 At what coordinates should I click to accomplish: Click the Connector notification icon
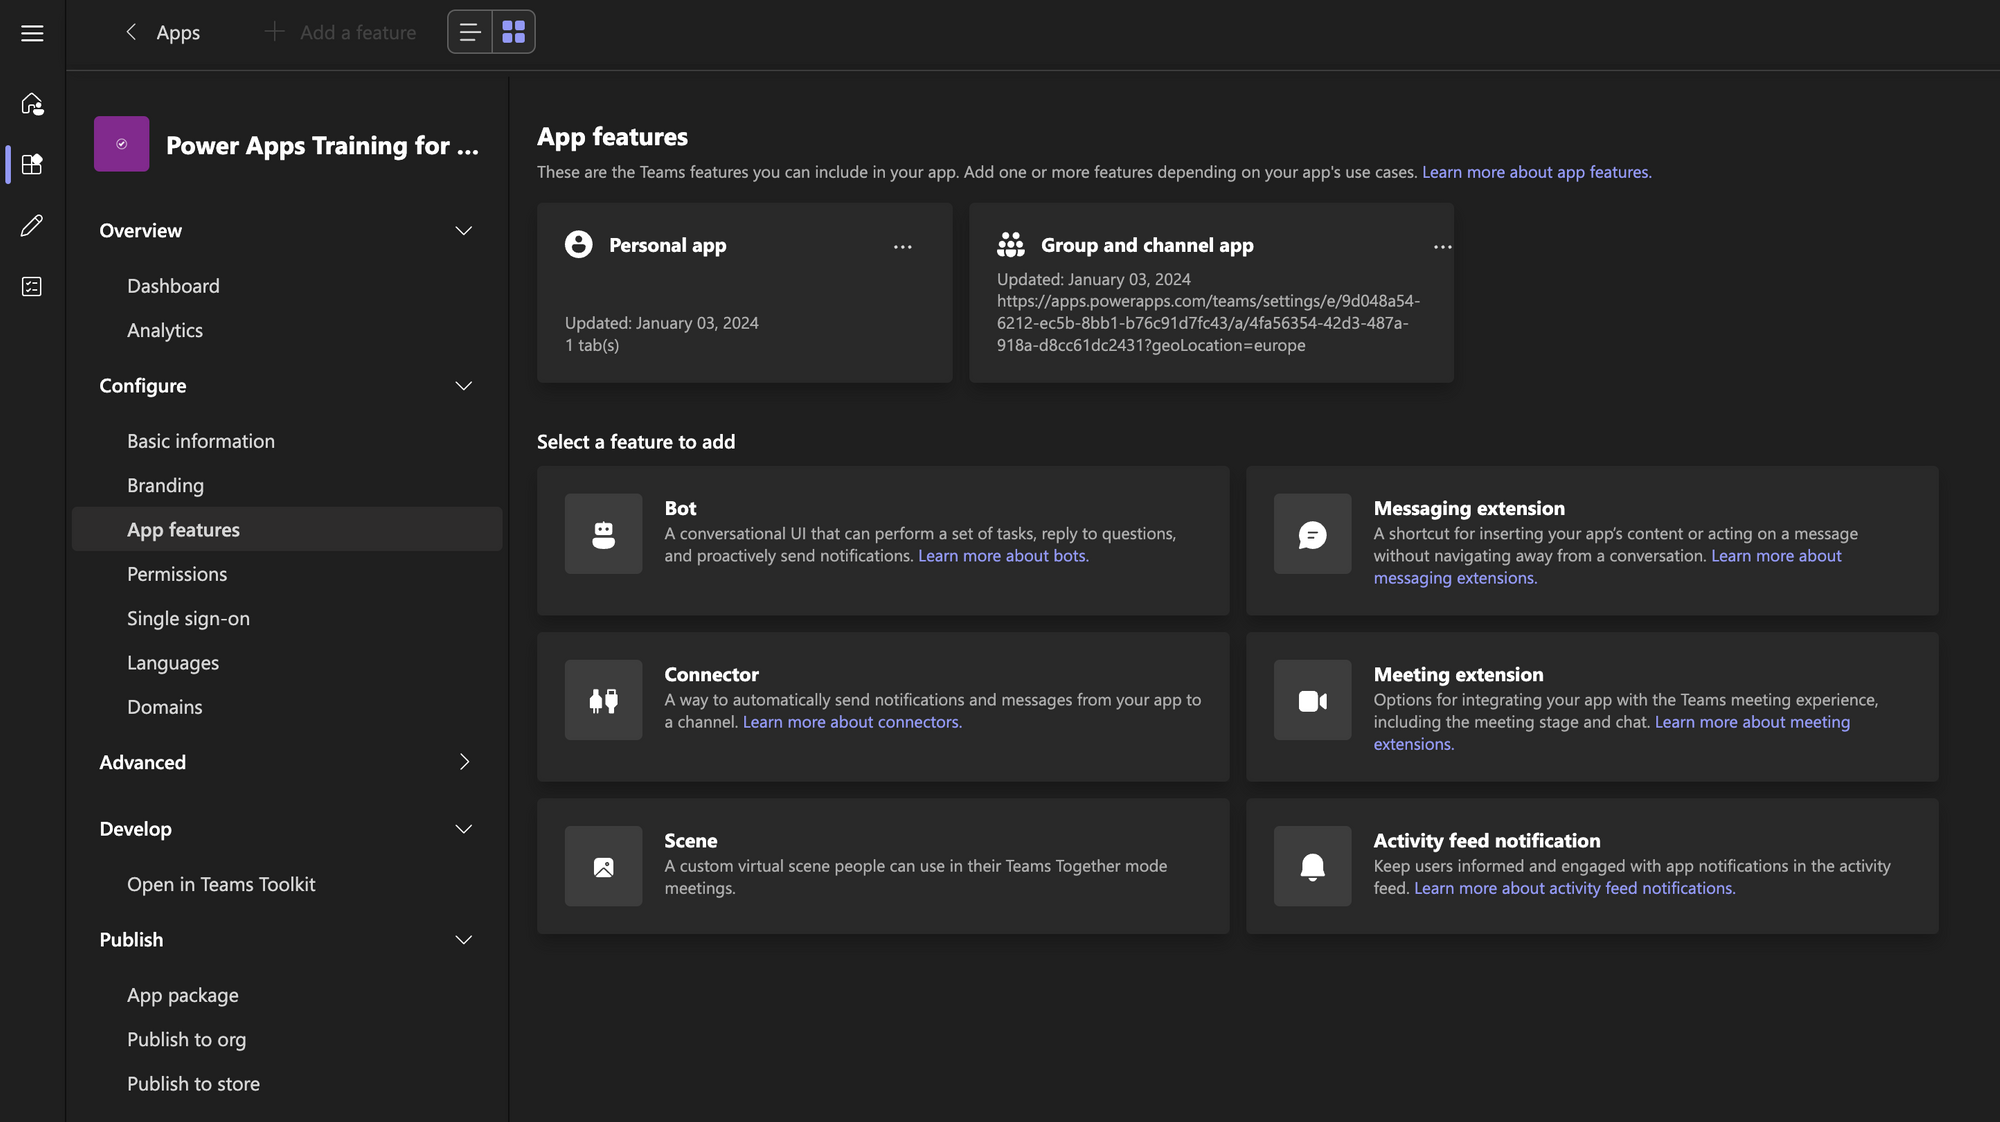click(603, 699)
